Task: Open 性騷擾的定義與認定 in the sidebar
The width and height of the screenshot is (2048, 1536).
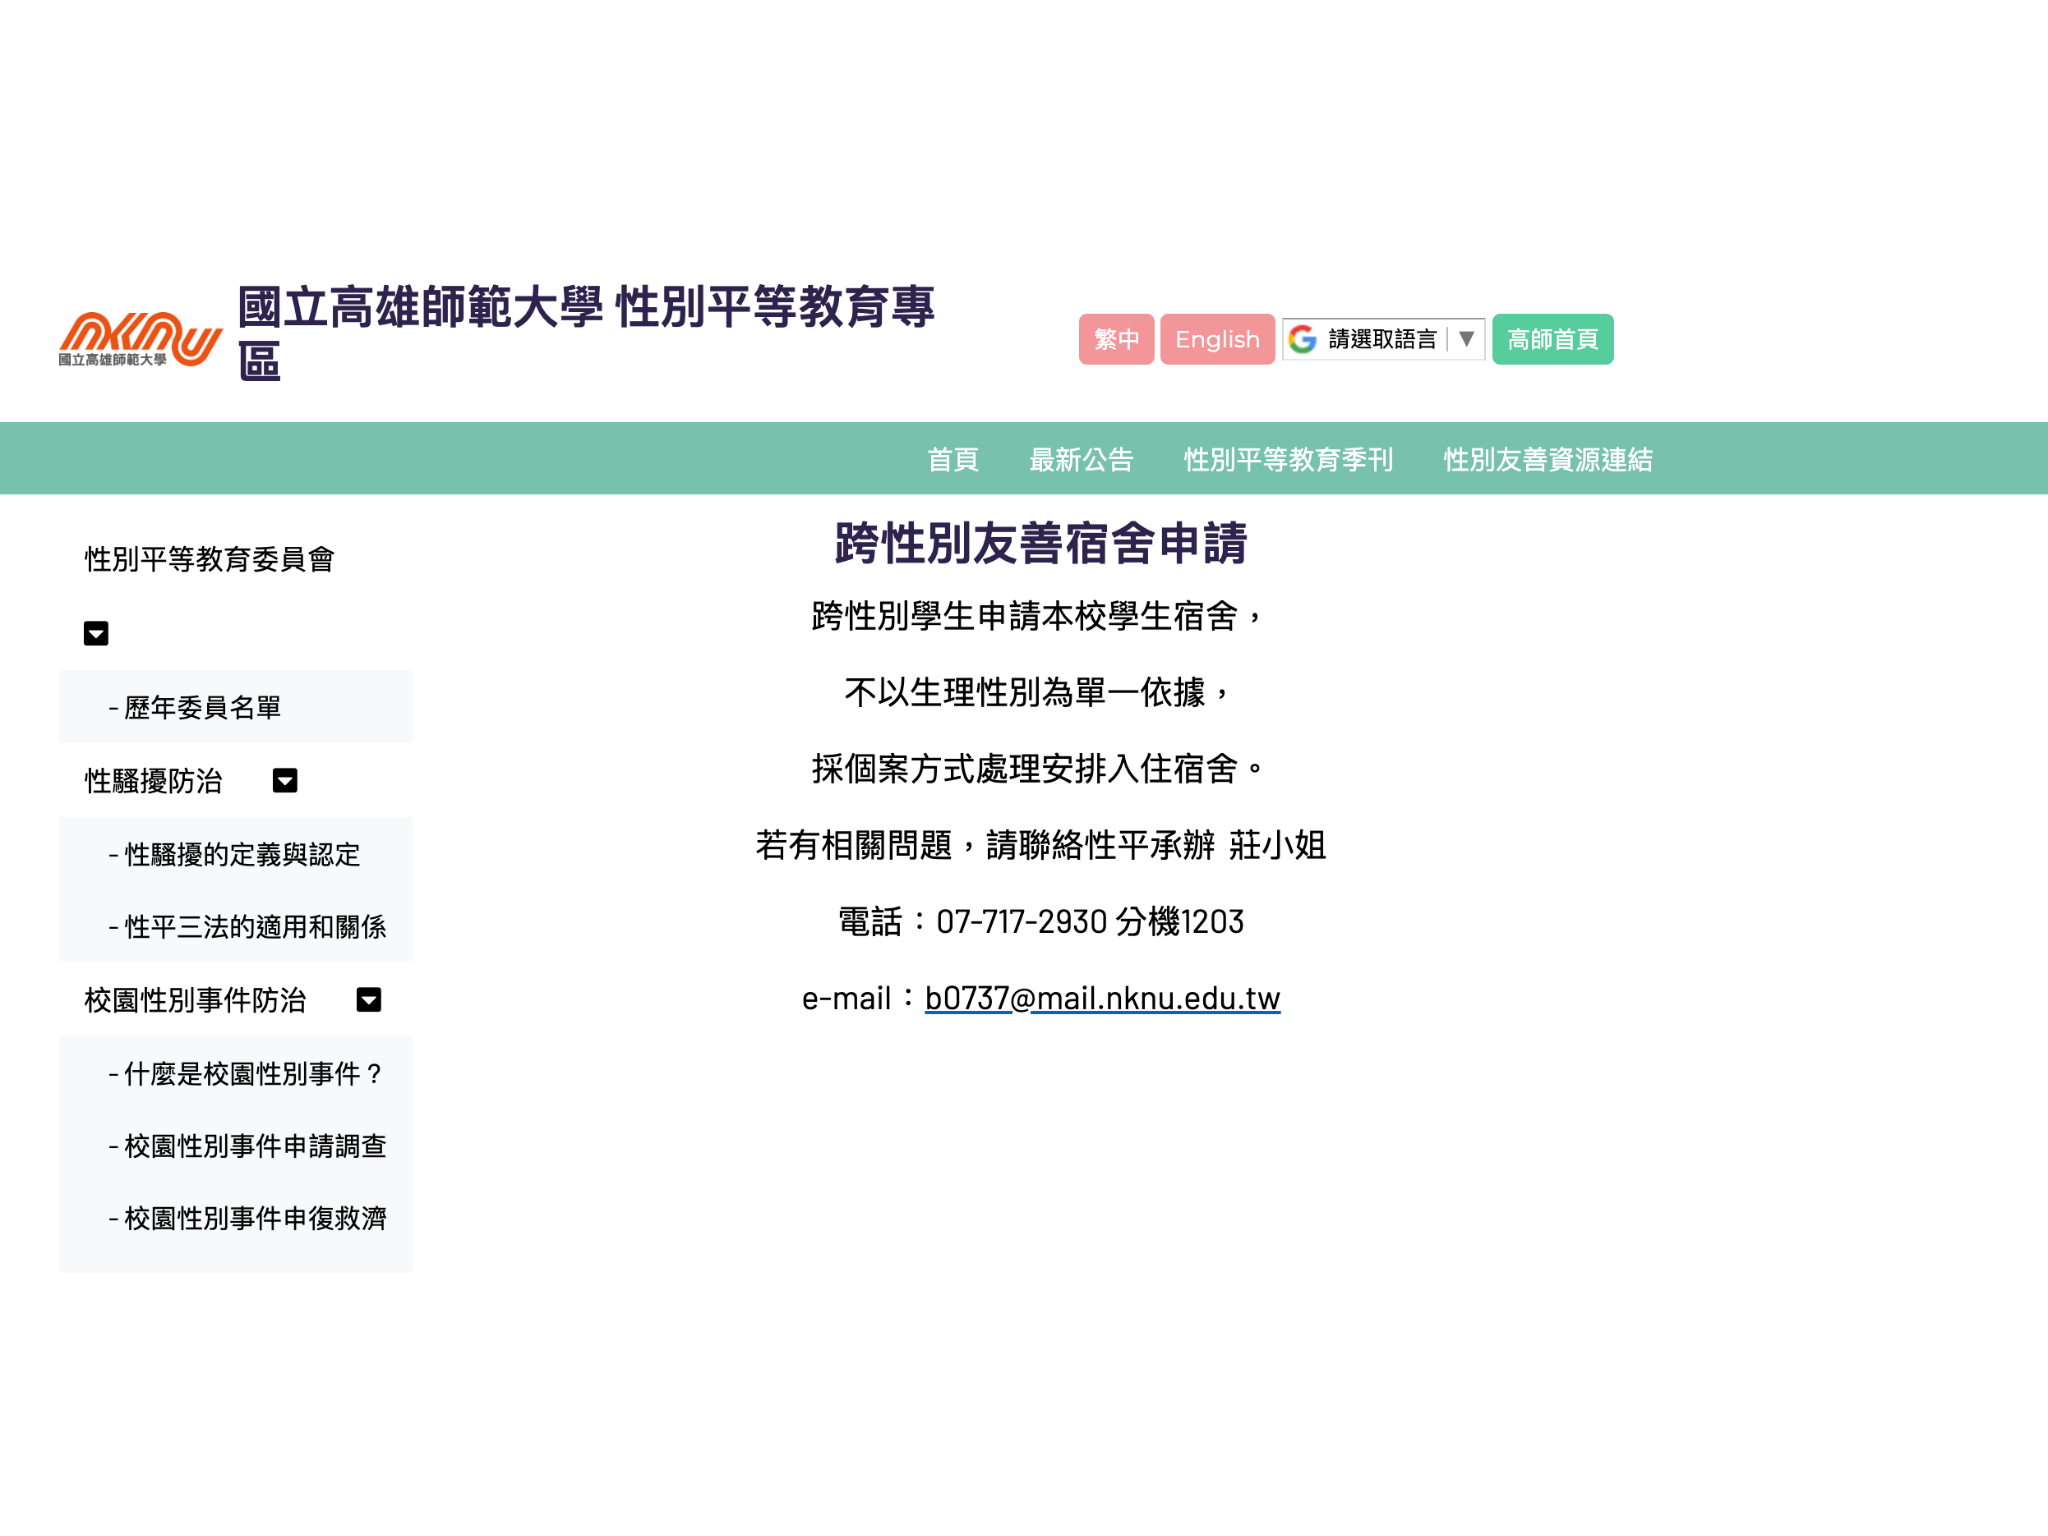Action: click(x=235, y=854)
